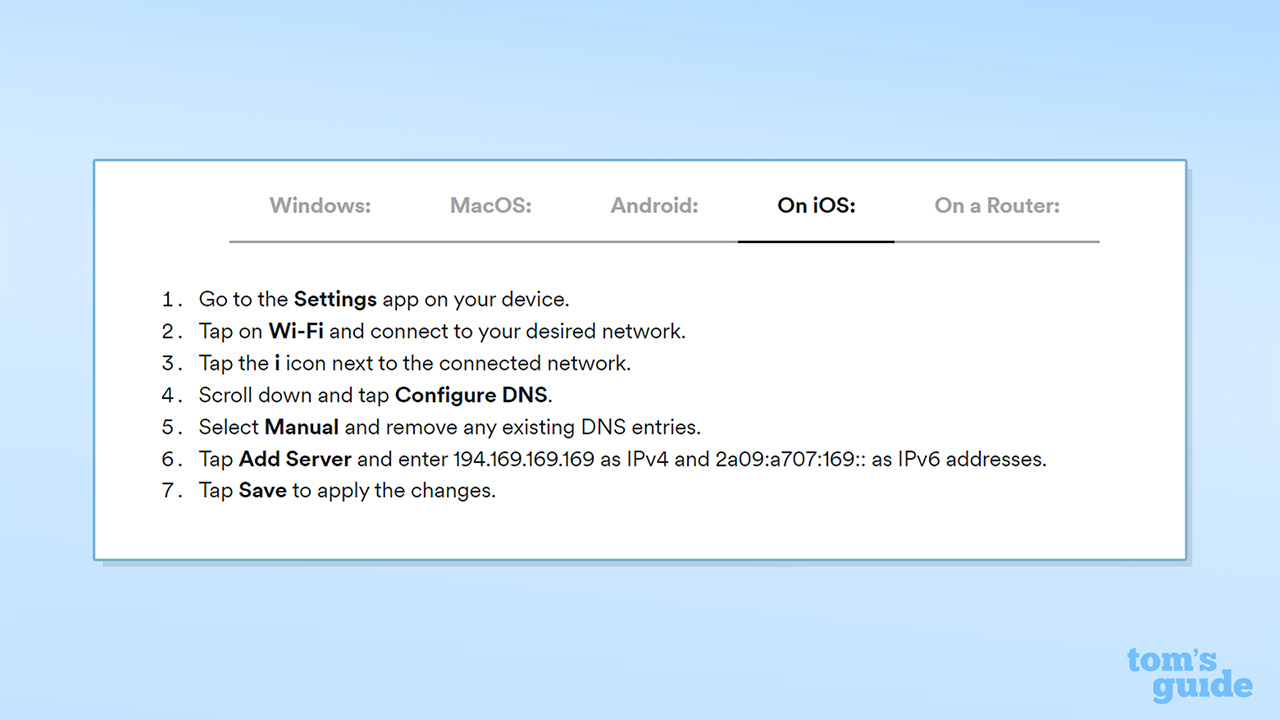Viewport: 1280px width, 720px height.
Task: Show the On a Router tab
Action: tap(997, 206)
